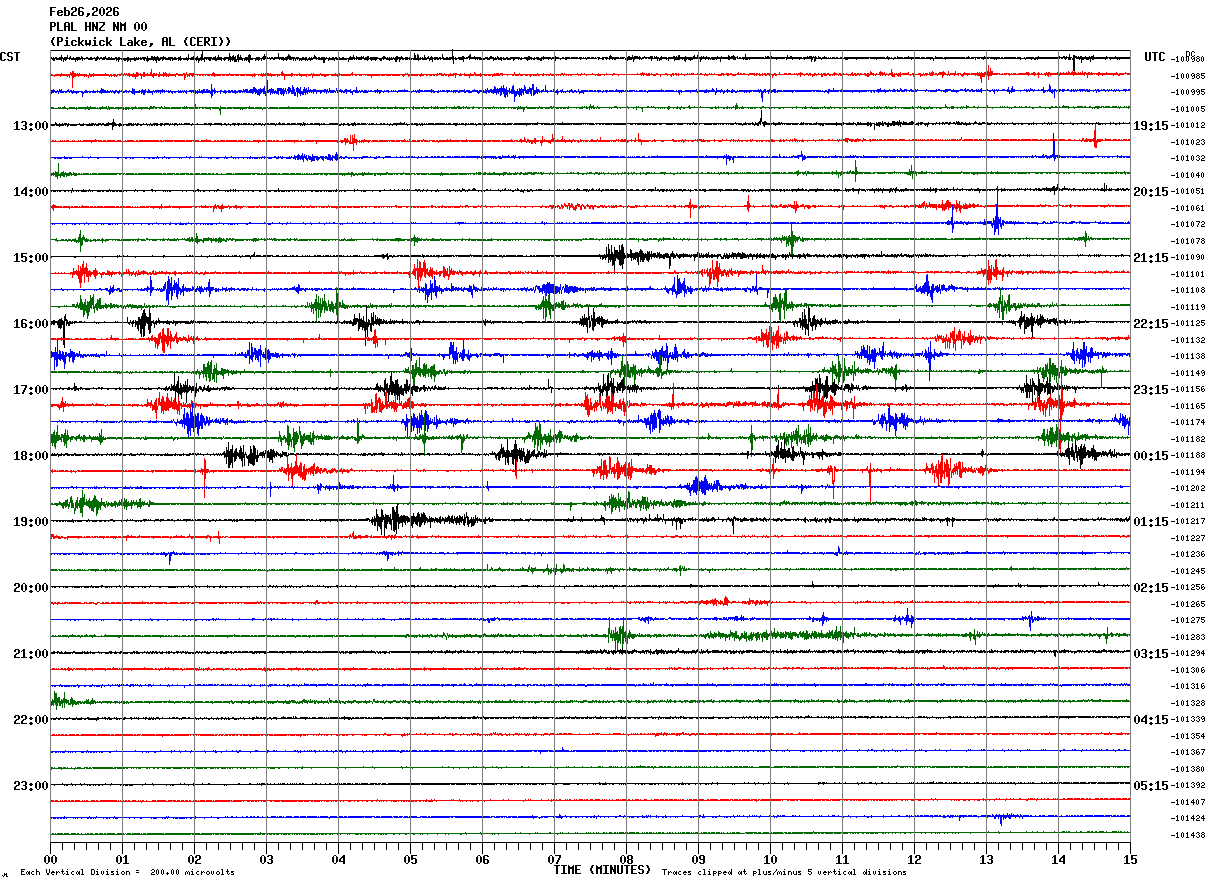The height and width of the screenshot is (886, 1210).
Task: Click the 15:00 CST hour label
Action: click(30, 258)
